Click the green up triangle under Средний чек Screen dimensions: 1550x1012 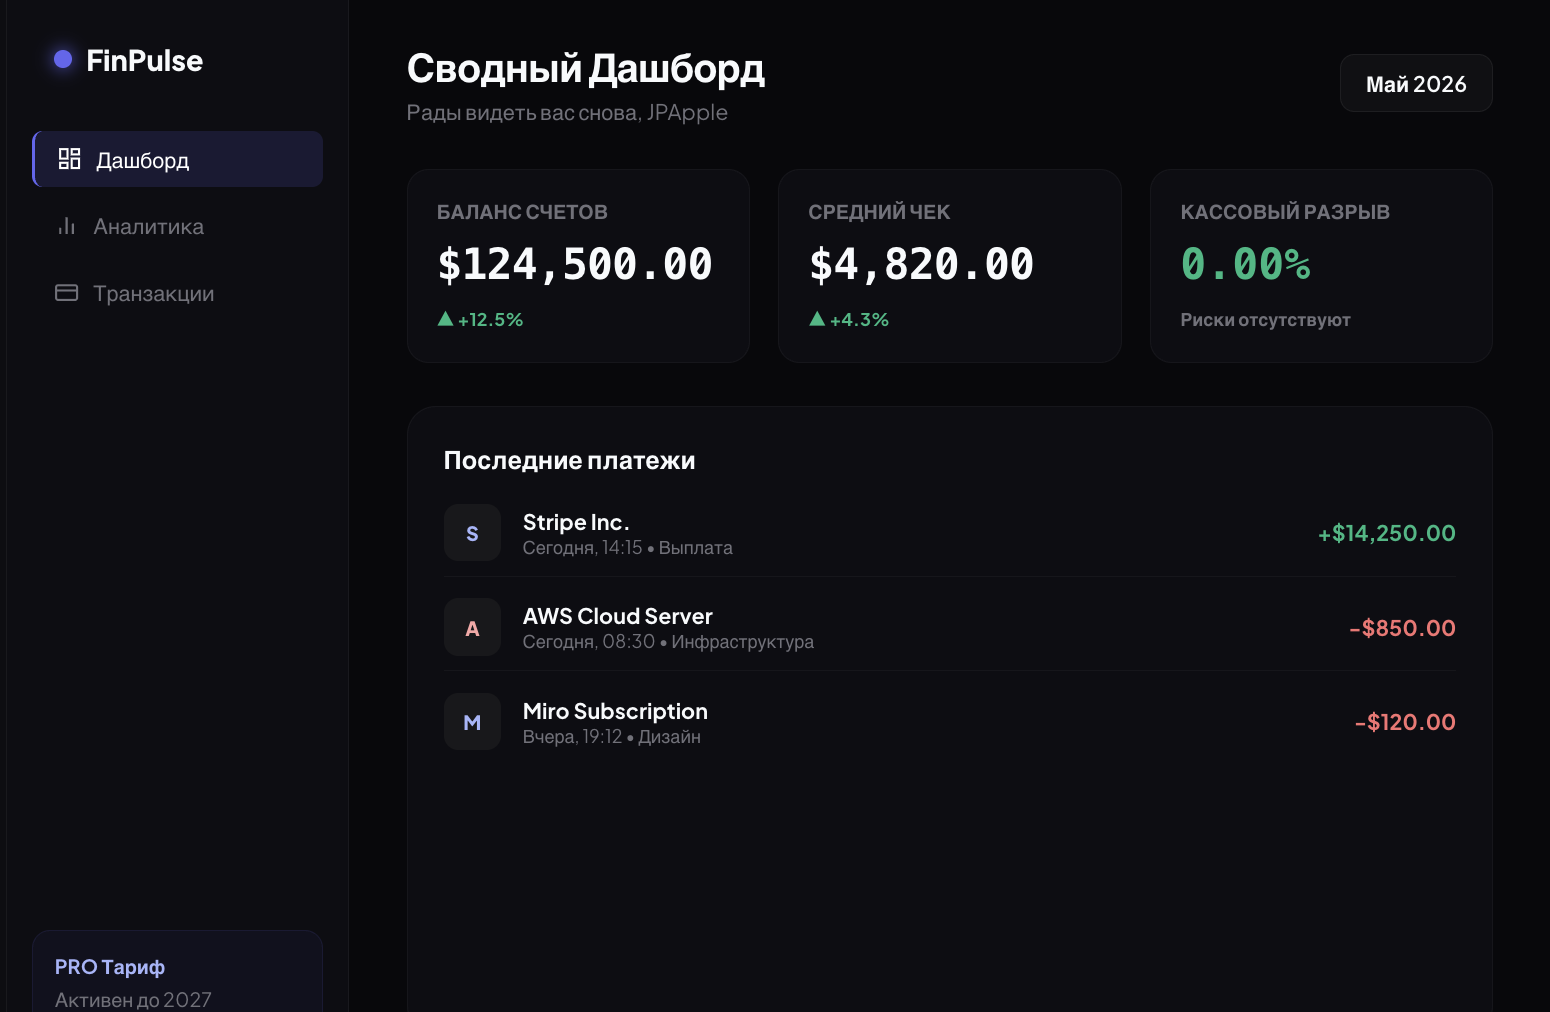pos(817,319)
